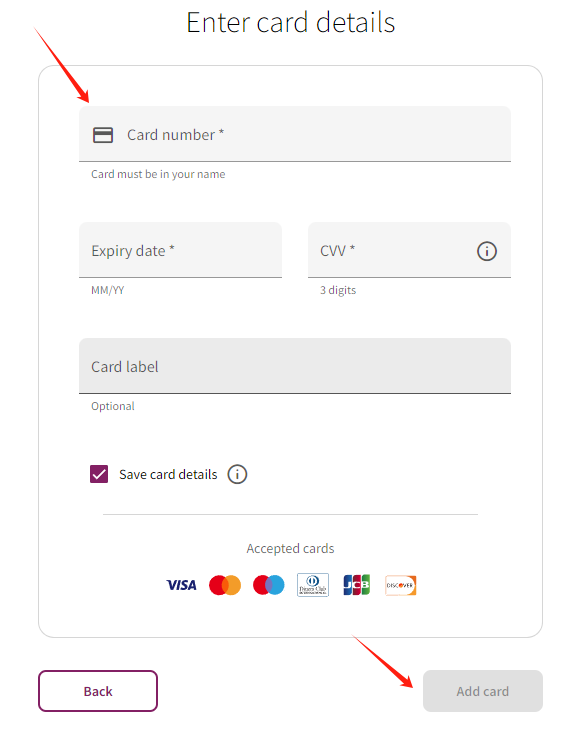
Task: Click the JCB card logo
Action: tap(357, 585)
